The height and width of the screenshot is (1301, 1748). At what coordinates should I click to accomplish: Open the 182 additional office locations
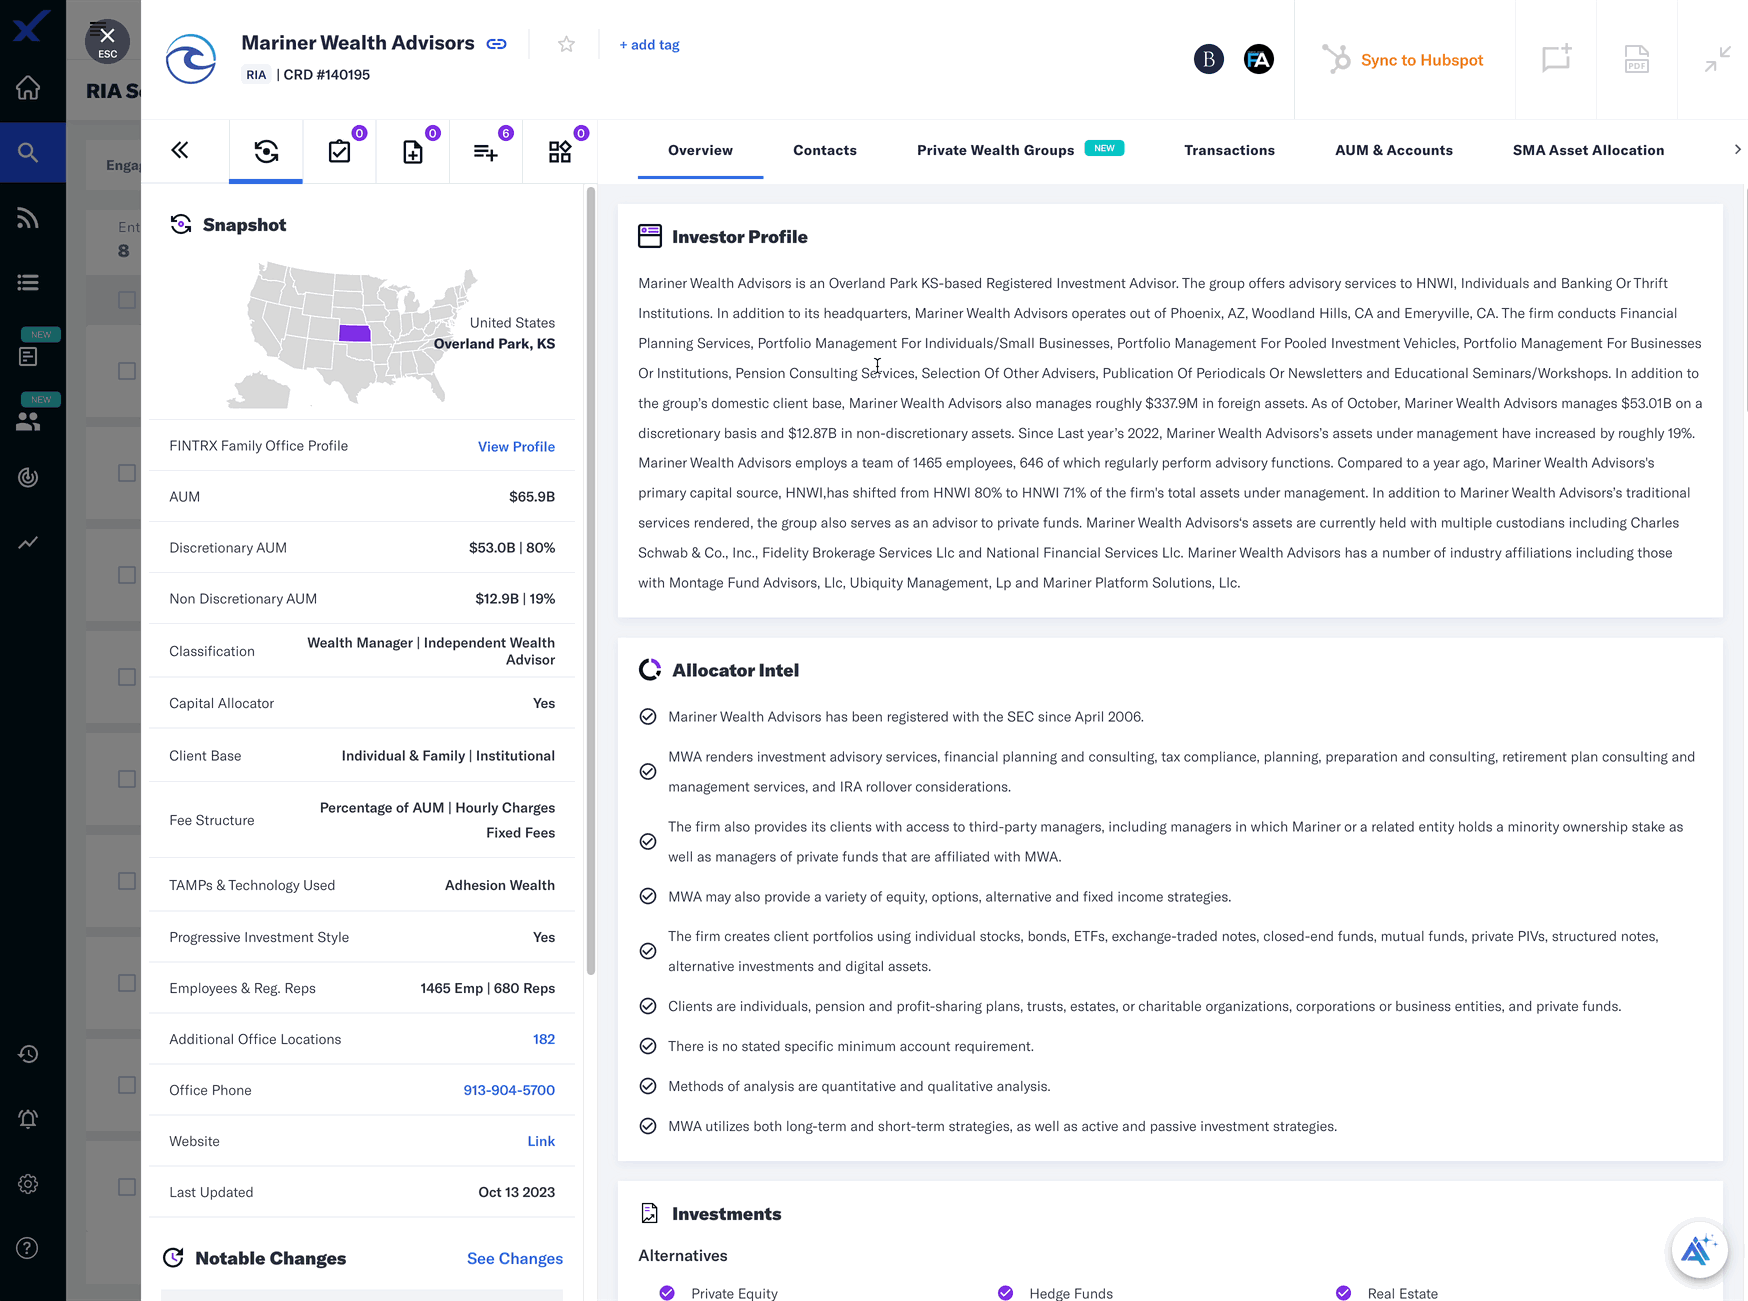pos(544,1040)
